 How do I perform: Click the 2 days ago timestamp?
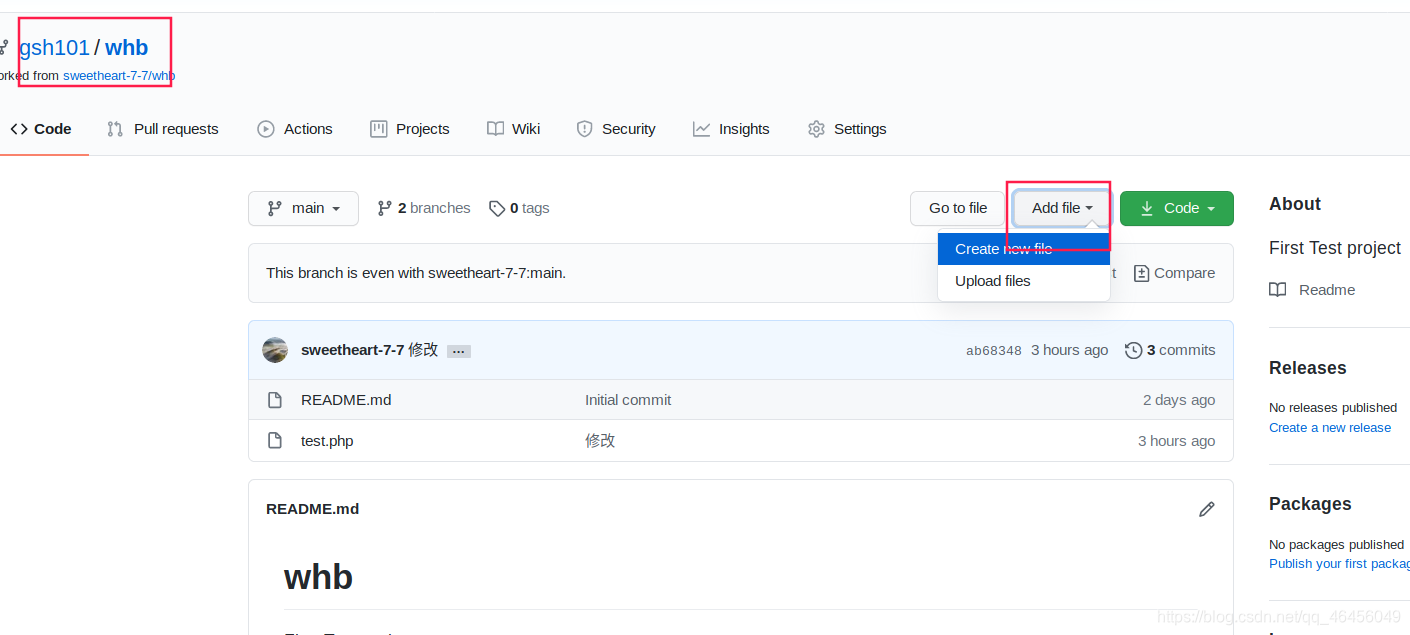point(1179,400)
